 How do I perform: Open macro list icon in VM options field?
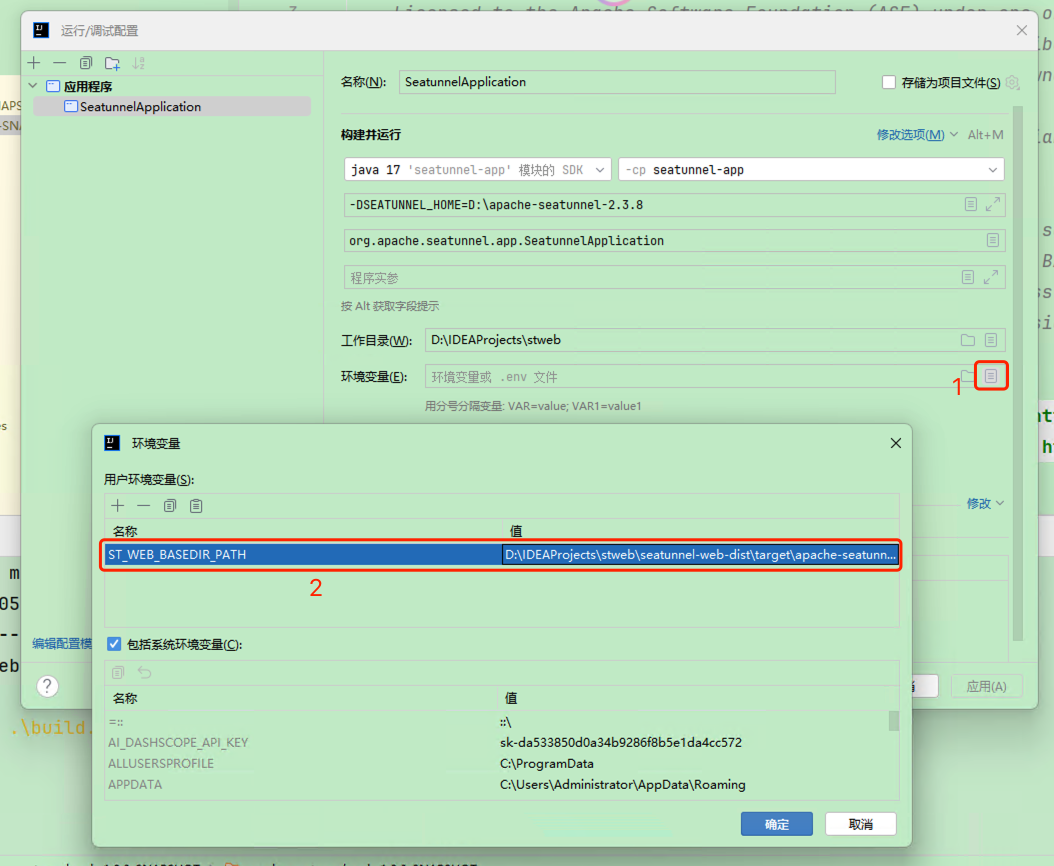(x=971, y=204)
